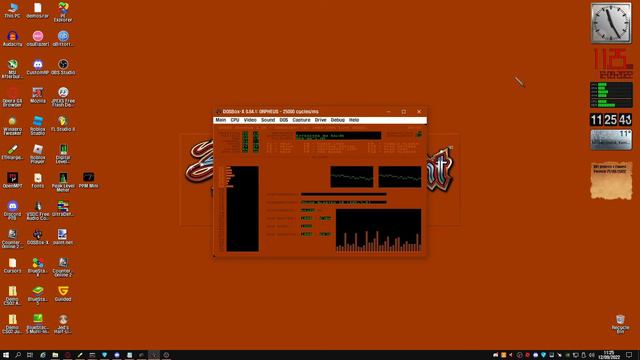Open the Main menu in DOSBox-X
This screenshot has width=640, height=360.
point(220,120)
